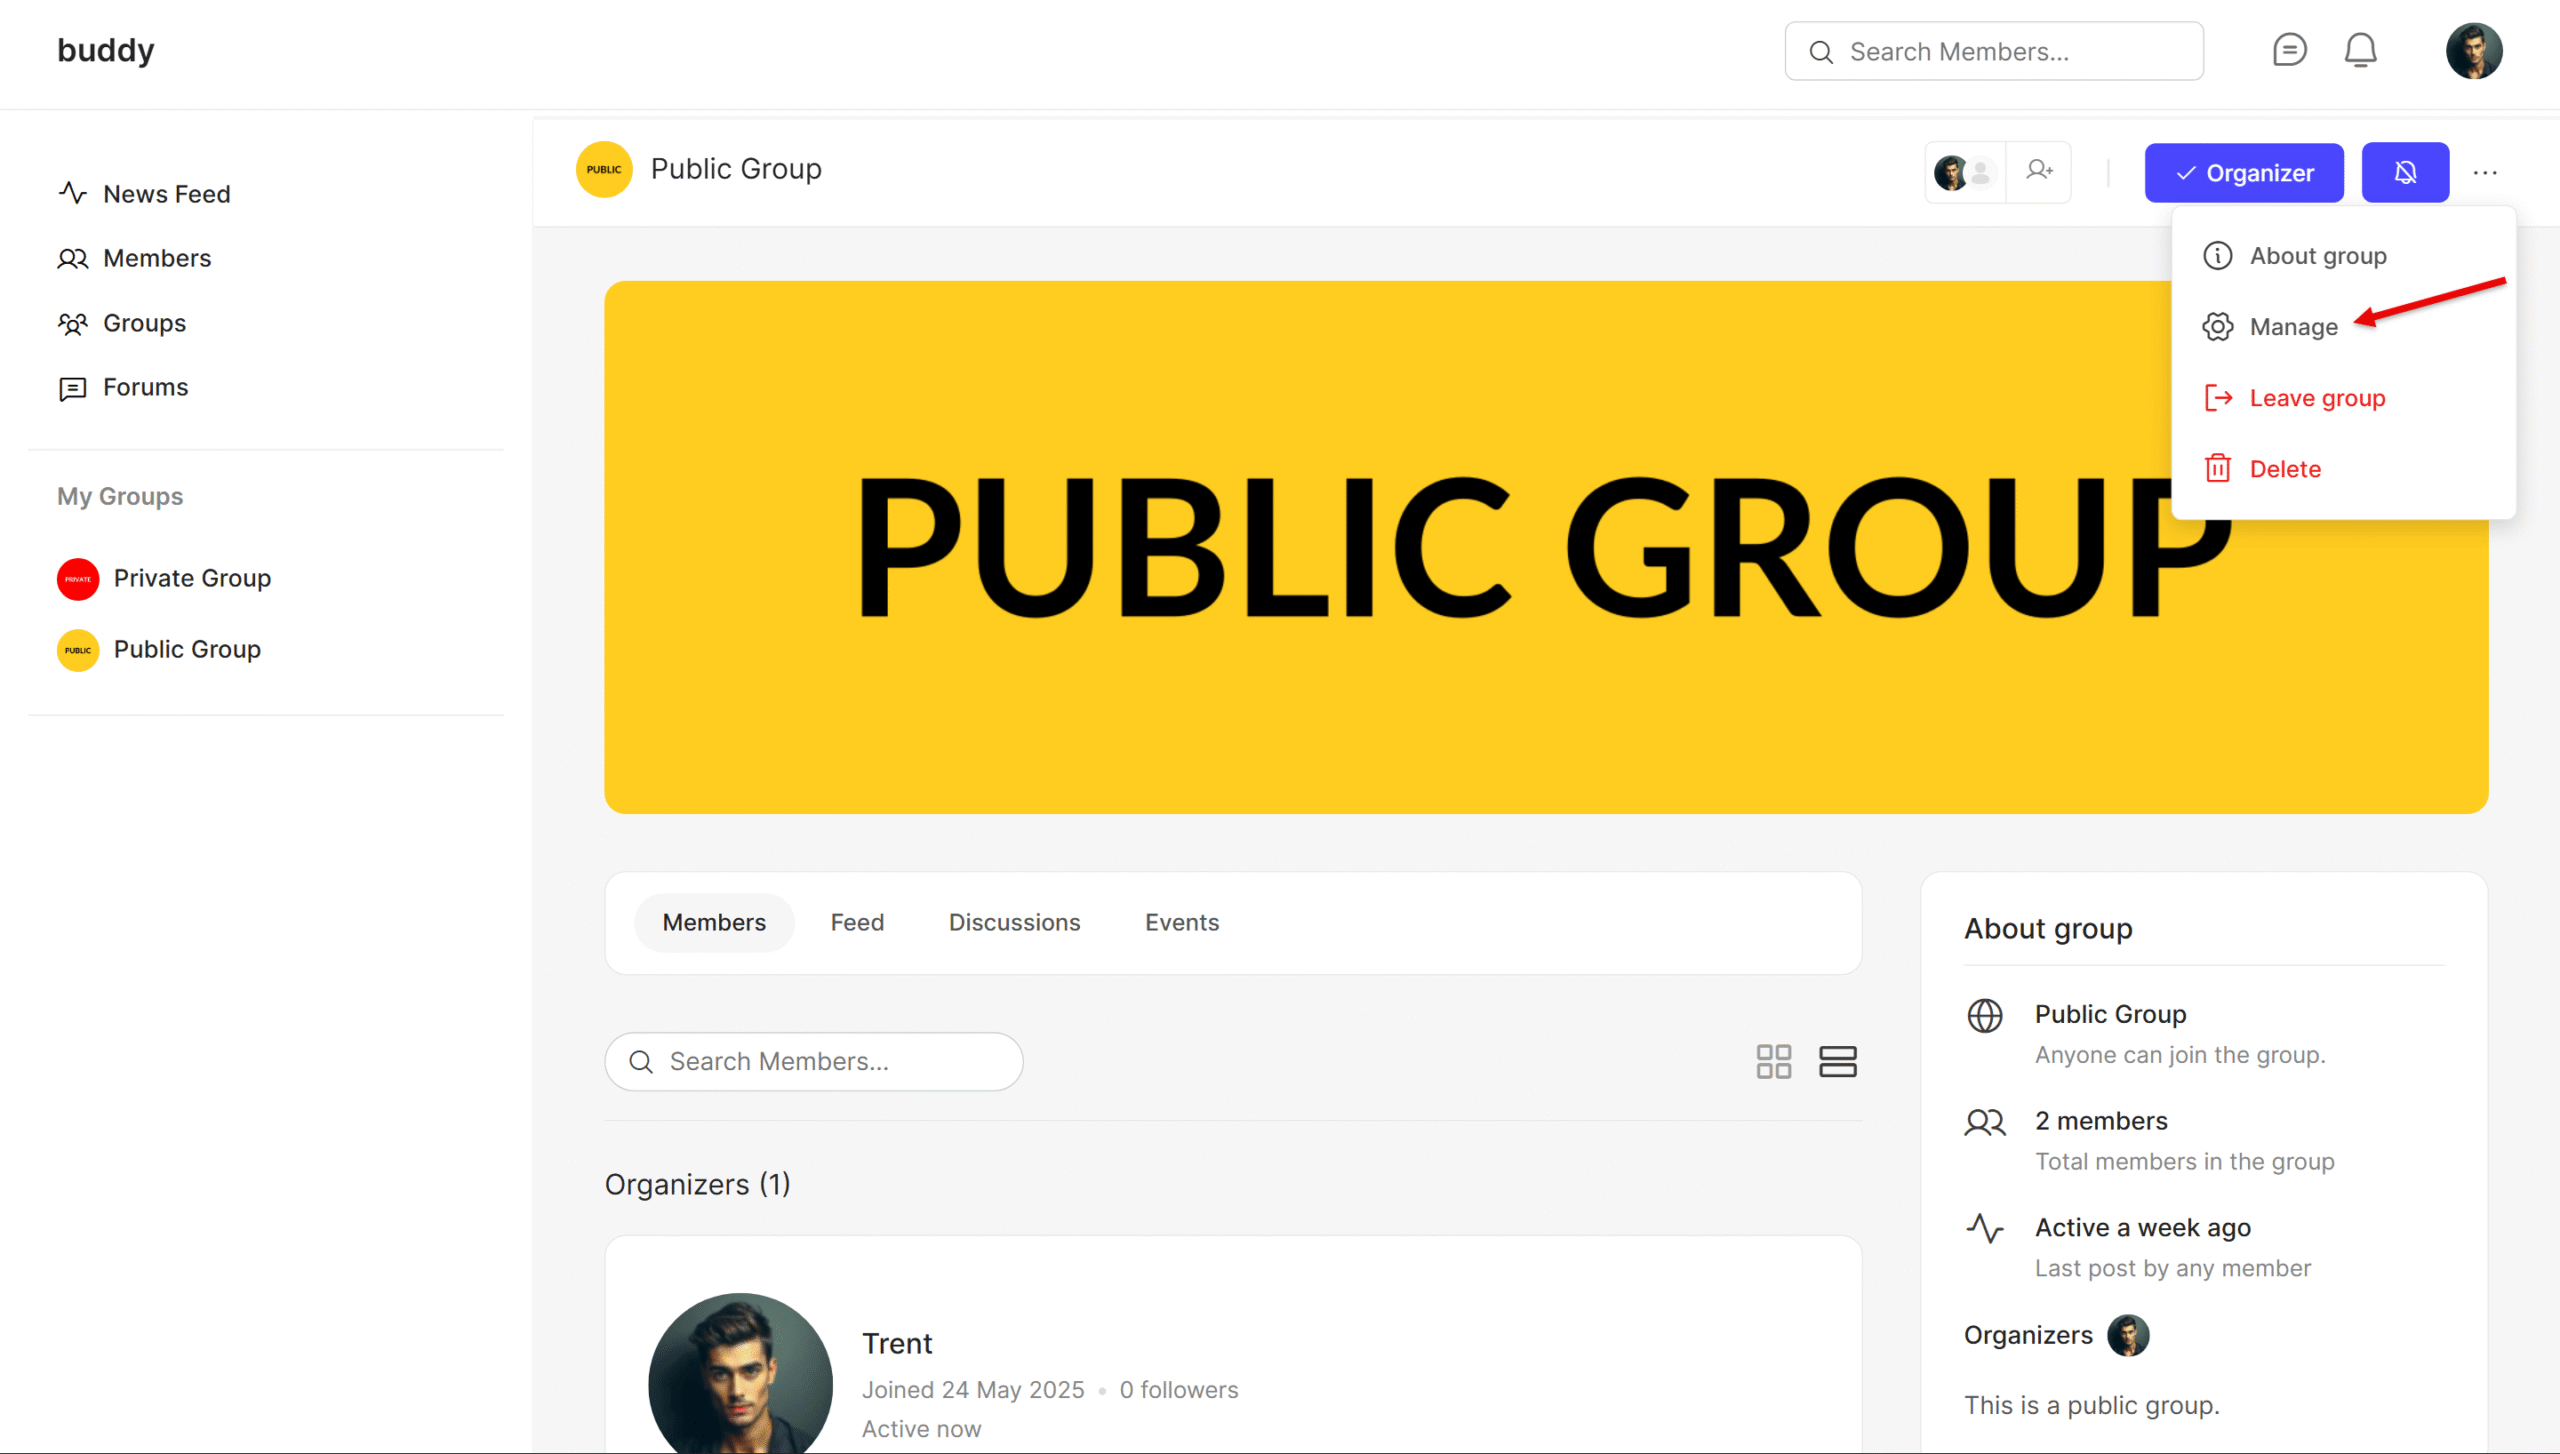The image size is (2560, 1454).
Task: Click the Public Group header logo
Action: (604, 169)
